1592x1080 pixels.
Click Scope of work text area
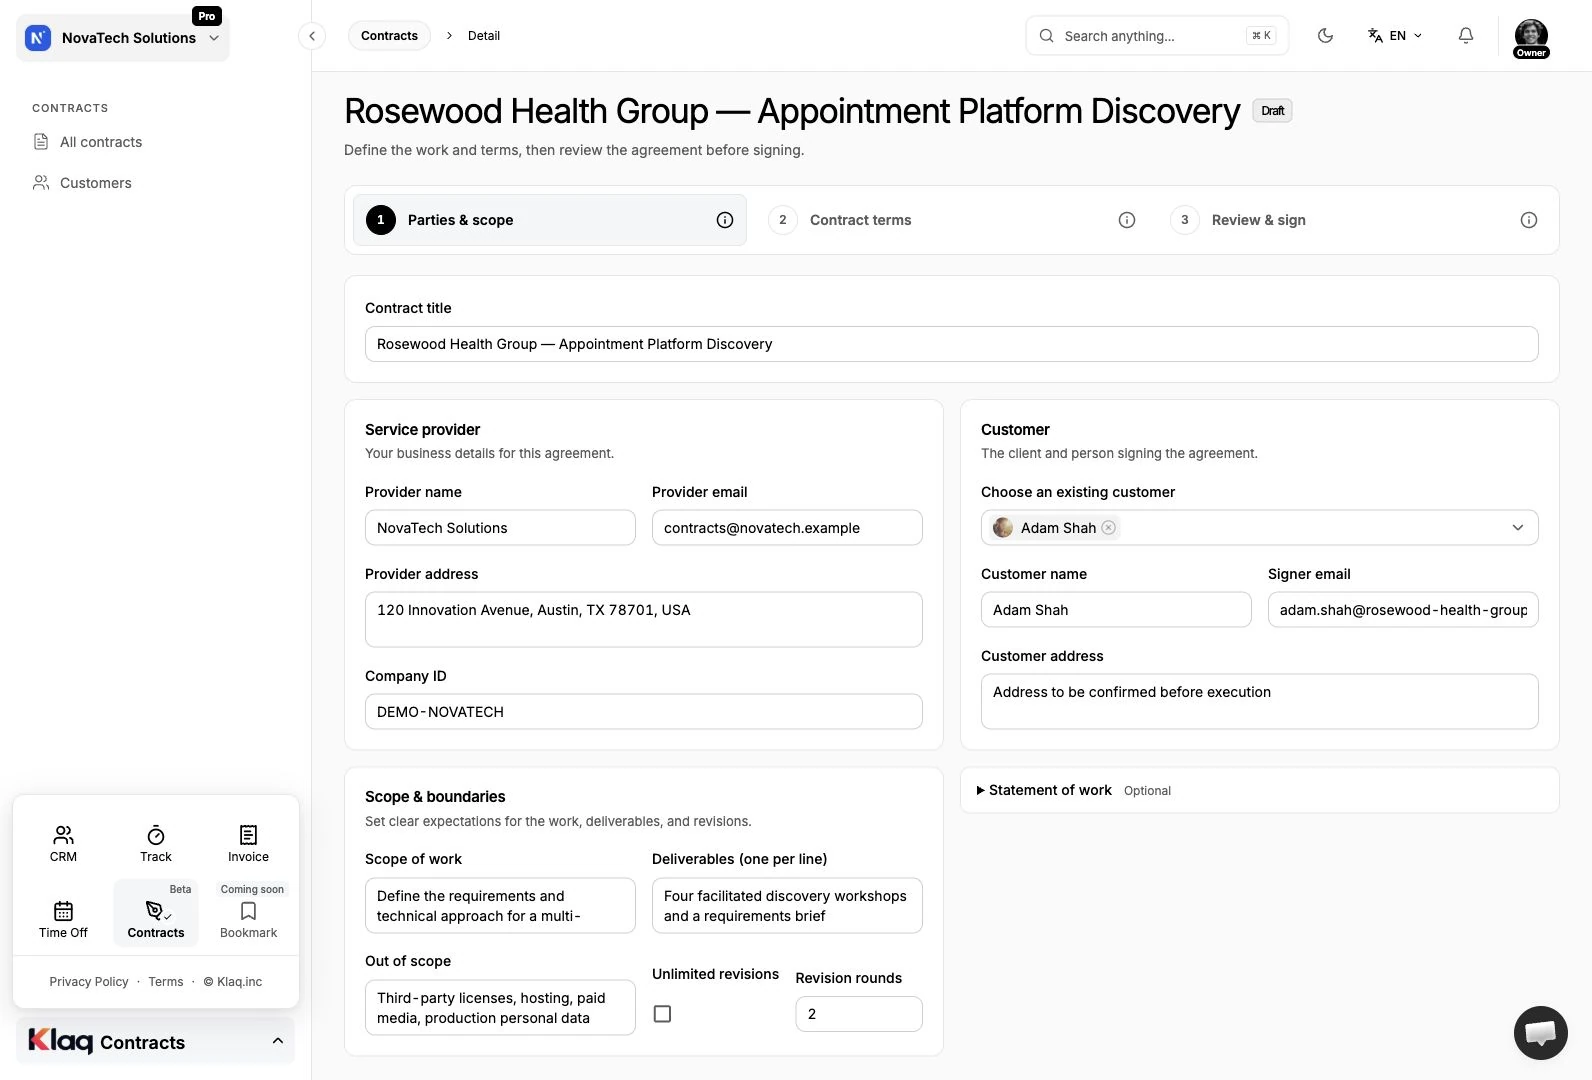[x=500, y=906]
